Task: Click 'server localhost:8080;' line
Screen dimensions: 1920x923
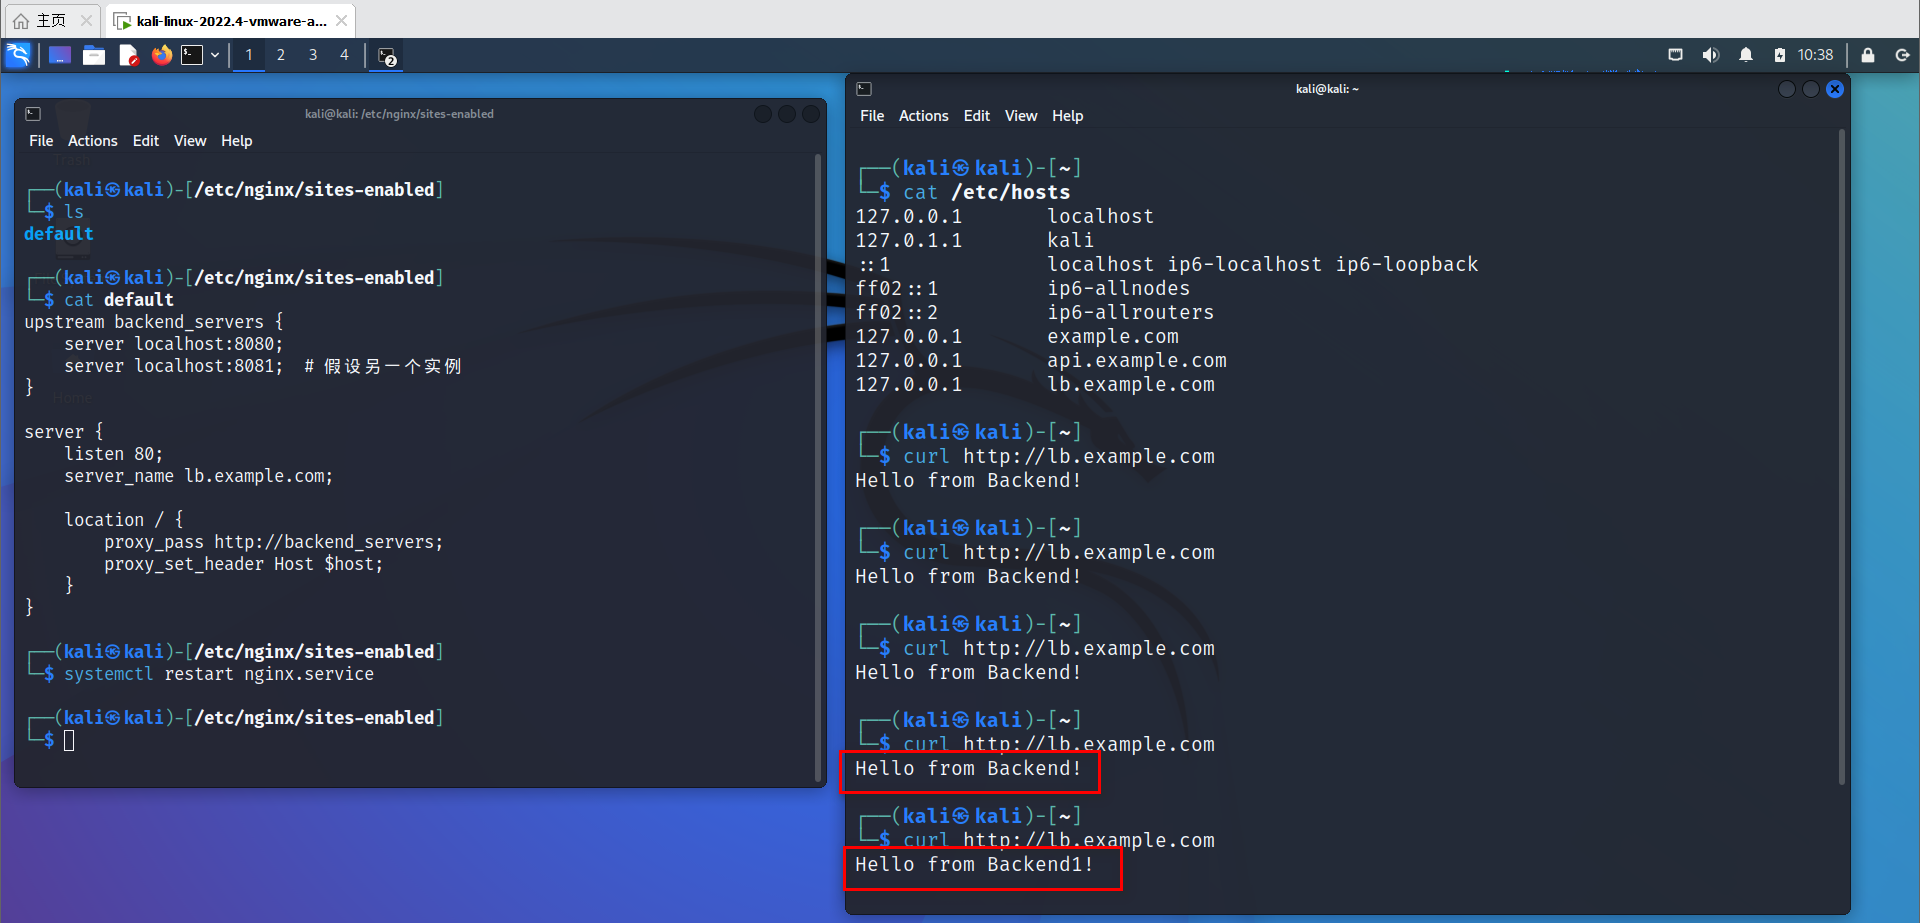Action: tap(174, 344)
